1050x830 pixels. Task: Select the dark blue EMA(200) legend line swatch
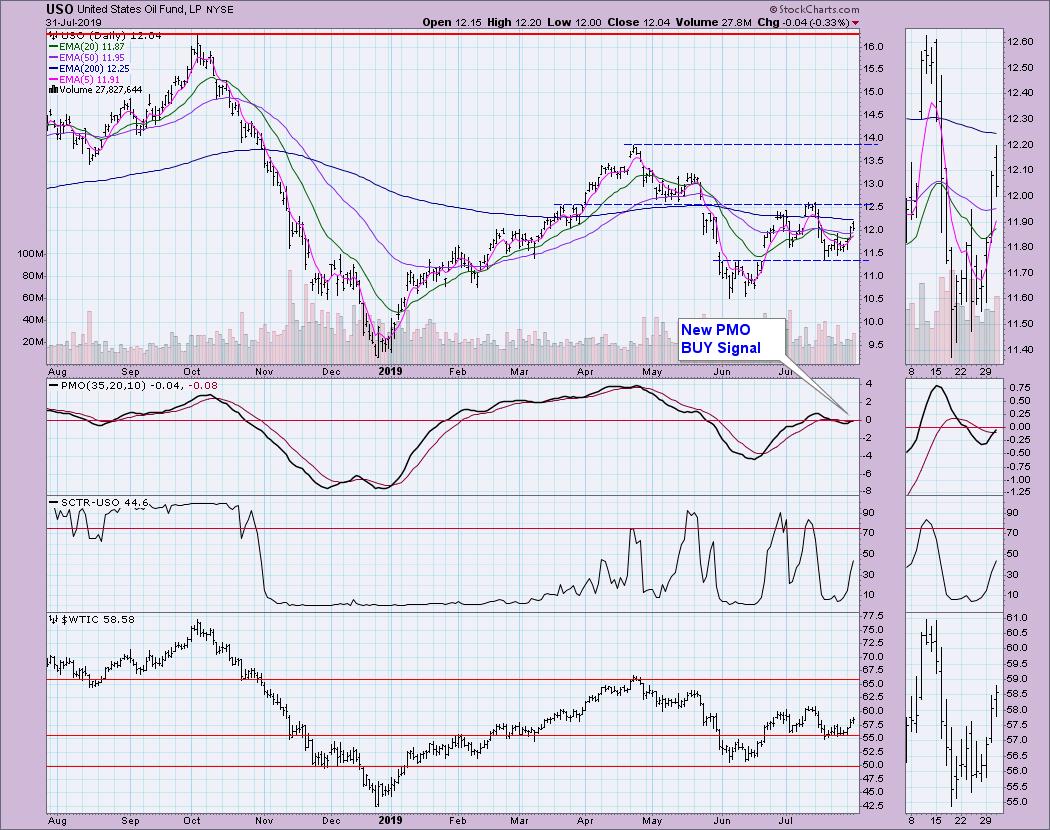point(54,68)
